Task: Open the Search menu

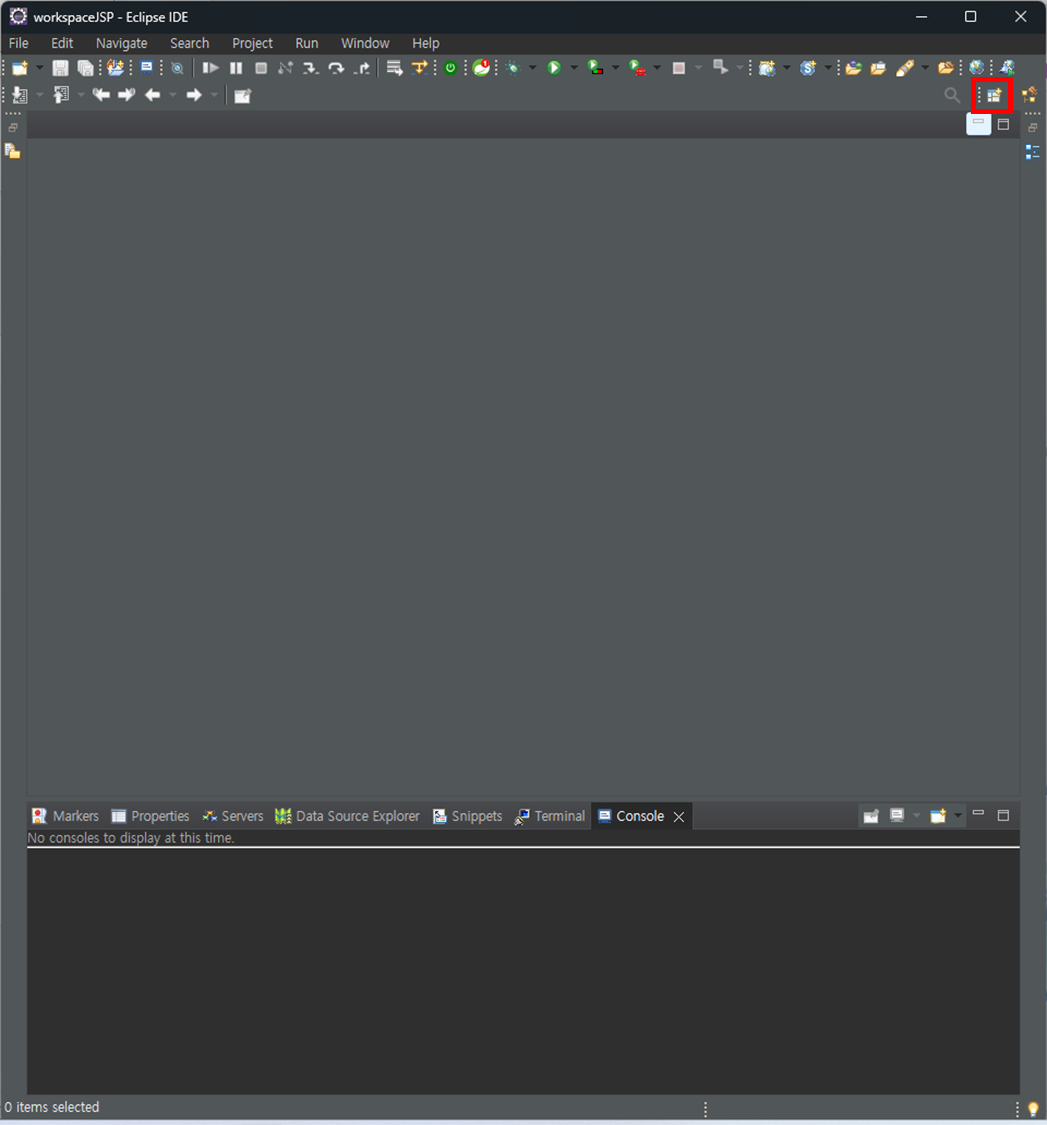Action: pyautogui.click(x=189, y=43)
